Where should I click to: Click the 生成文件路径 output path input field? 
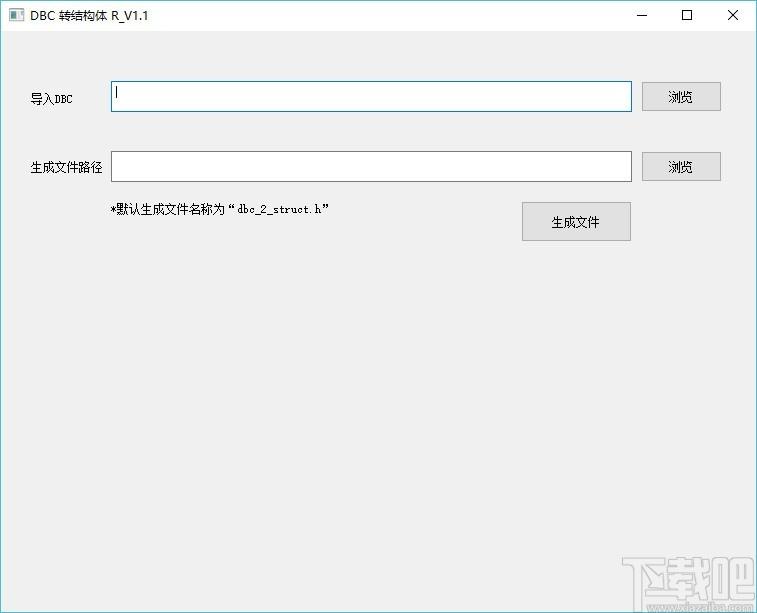[x=371, y=167]
